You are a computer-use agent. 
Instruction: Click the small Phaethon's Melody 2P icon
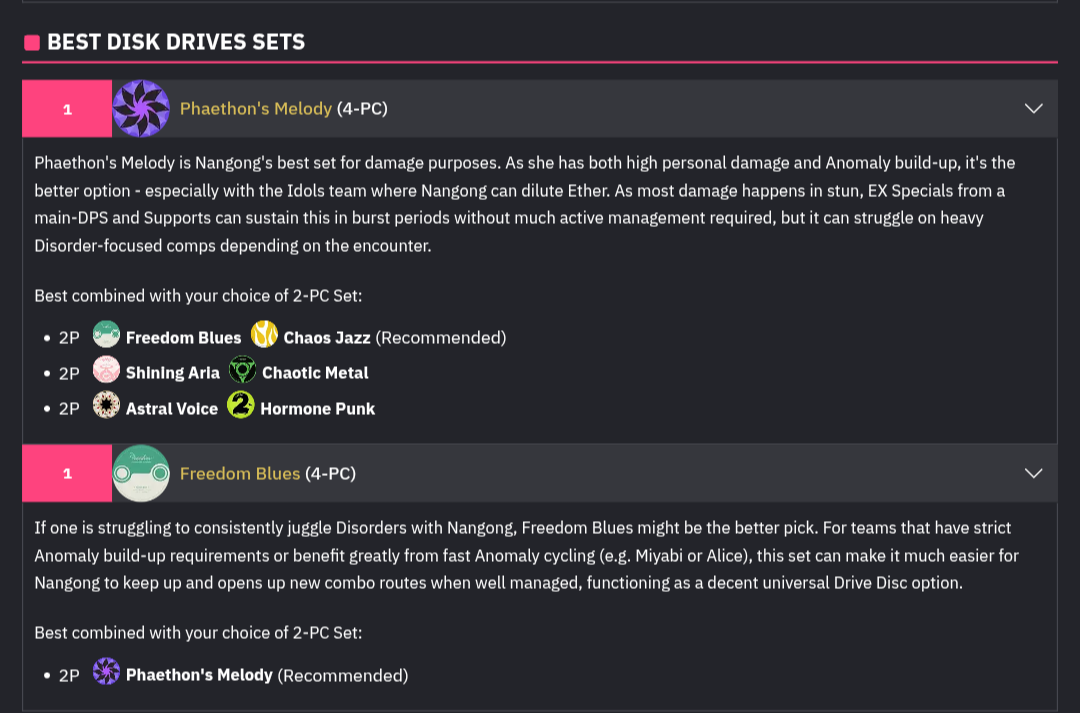tap(106, 673)
